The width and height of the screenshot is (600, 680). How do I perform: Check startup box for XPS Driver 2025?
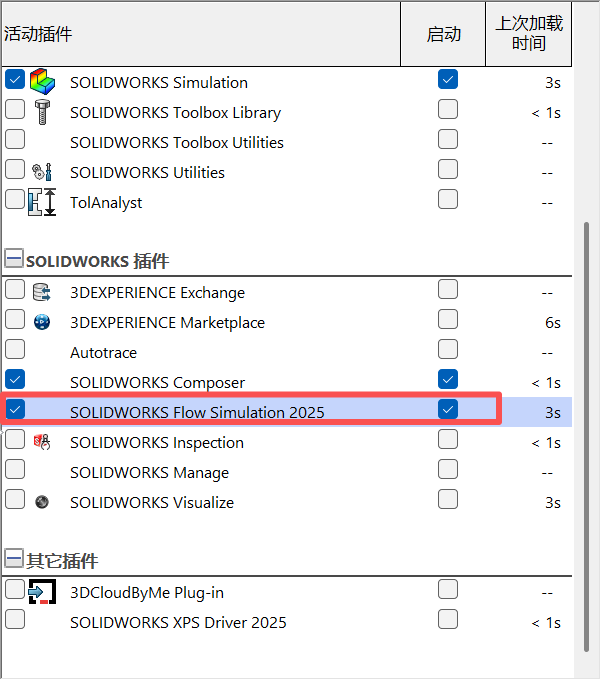(x=448, y=619)
